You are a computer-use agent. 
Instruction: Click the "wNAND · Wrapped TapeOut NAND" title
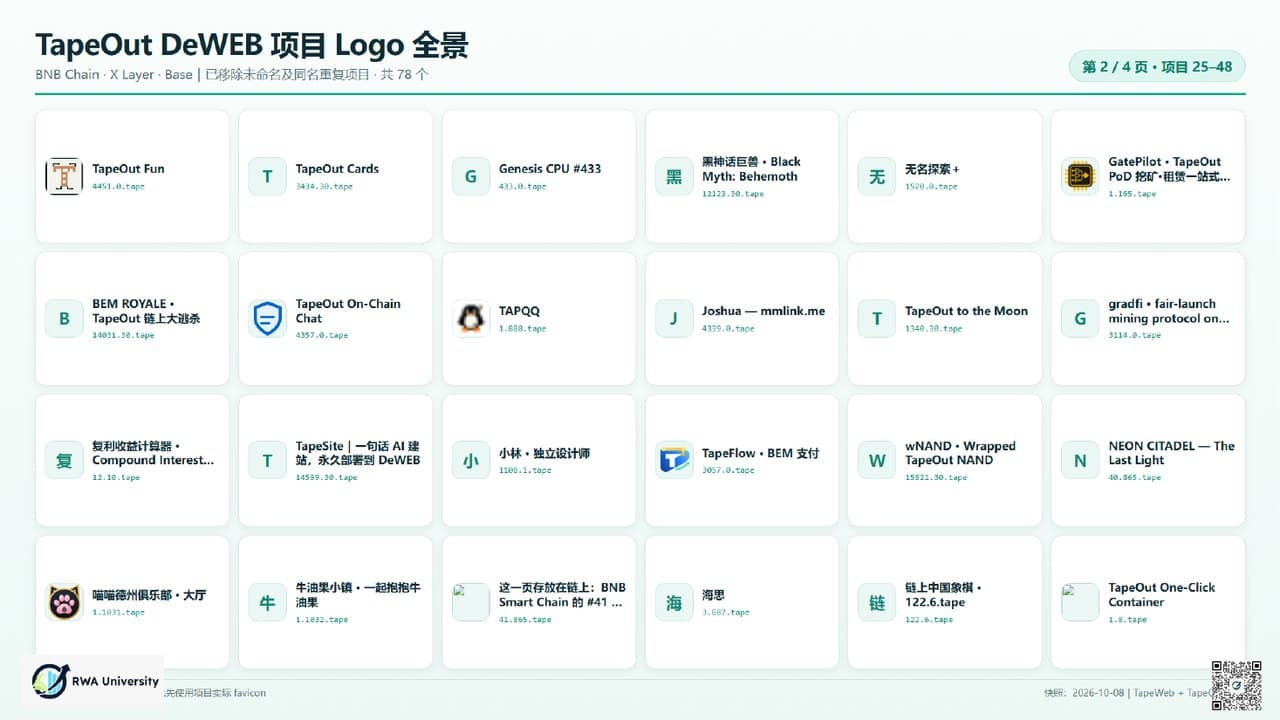coord(960,453)
